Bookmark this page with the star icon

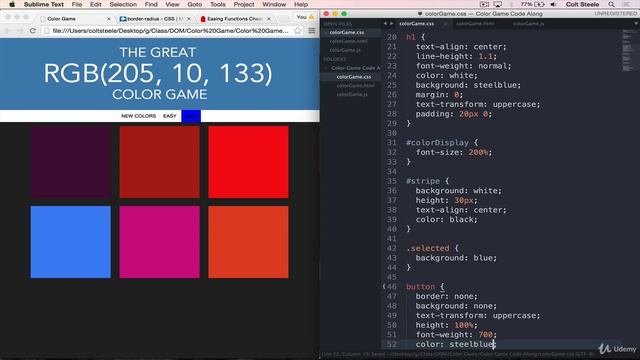[x=298, y=31]
